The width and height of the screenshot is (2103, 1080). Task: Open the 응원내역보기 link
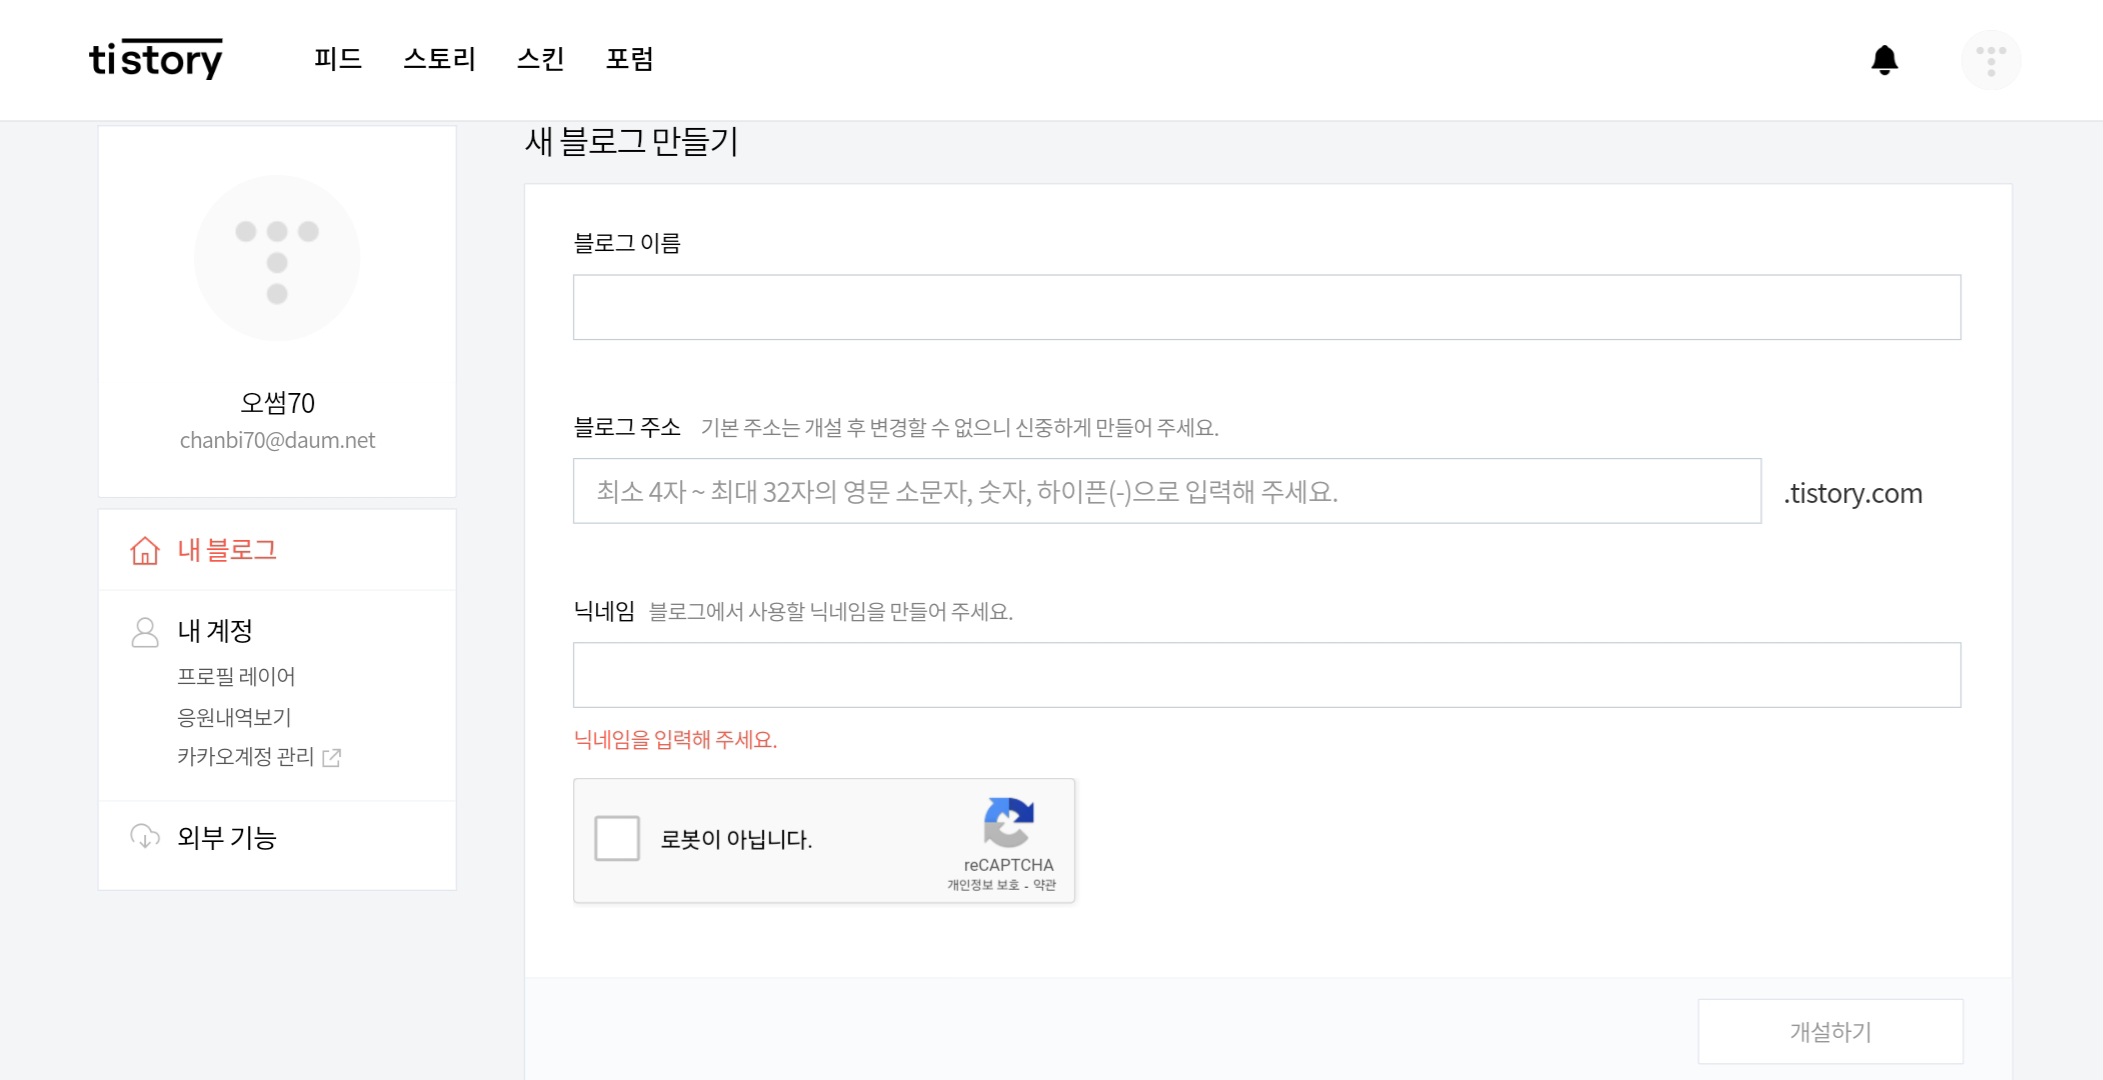(234, 717)
